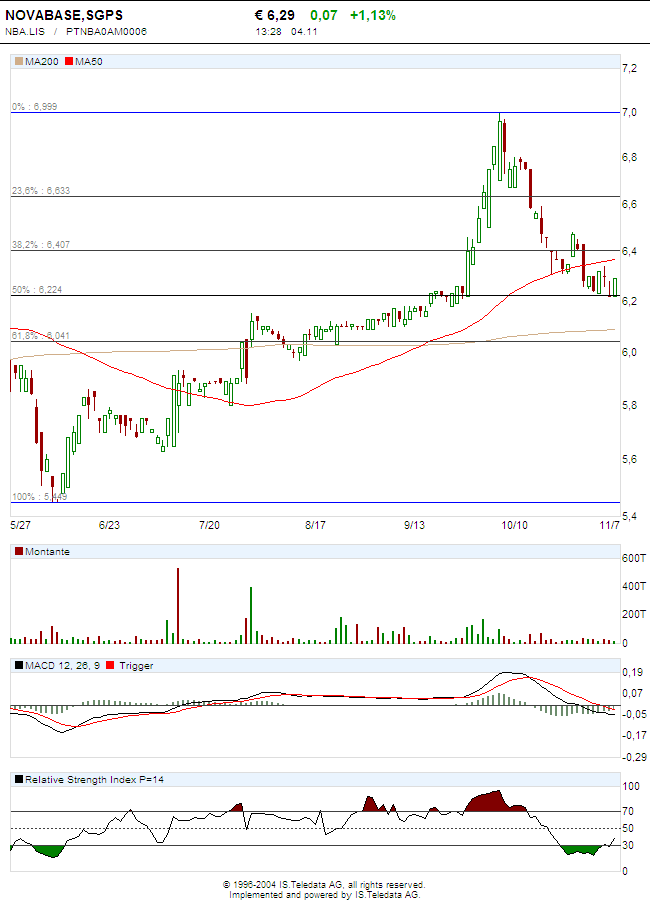Click the 9/13 date axis label

click(415, 525)
